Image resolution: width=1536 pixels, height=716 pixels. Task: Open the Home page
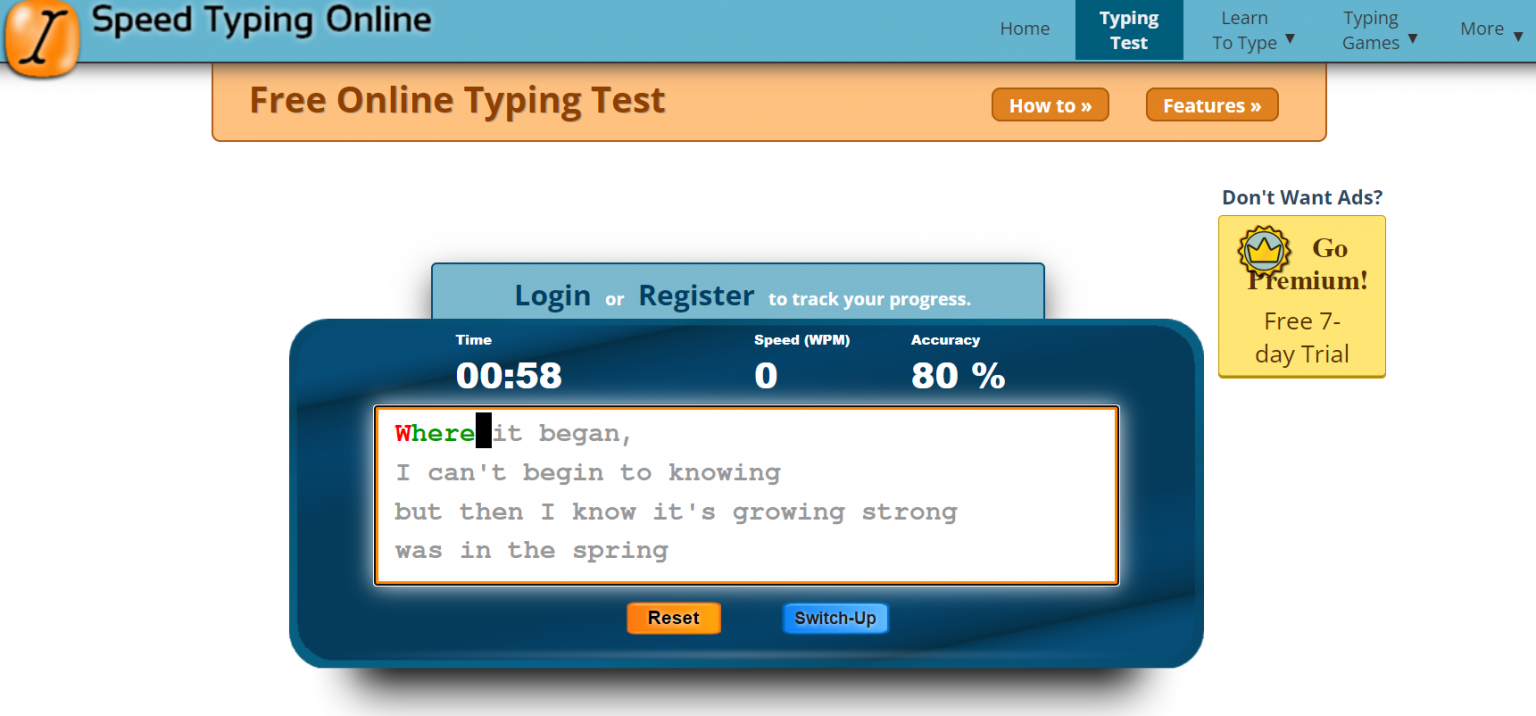coord(1024,29)
